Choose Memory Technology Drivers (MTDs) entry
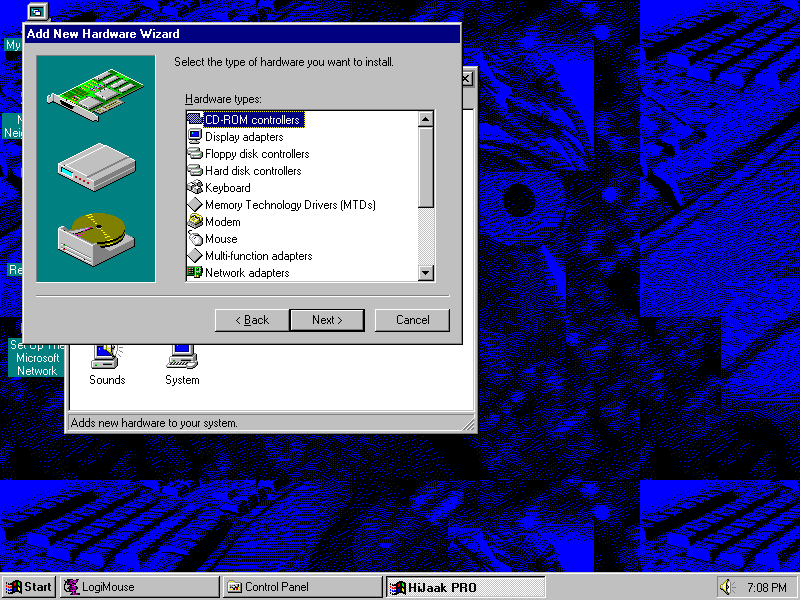This screenshot has height=600, width=800. [x=290, y=205]
